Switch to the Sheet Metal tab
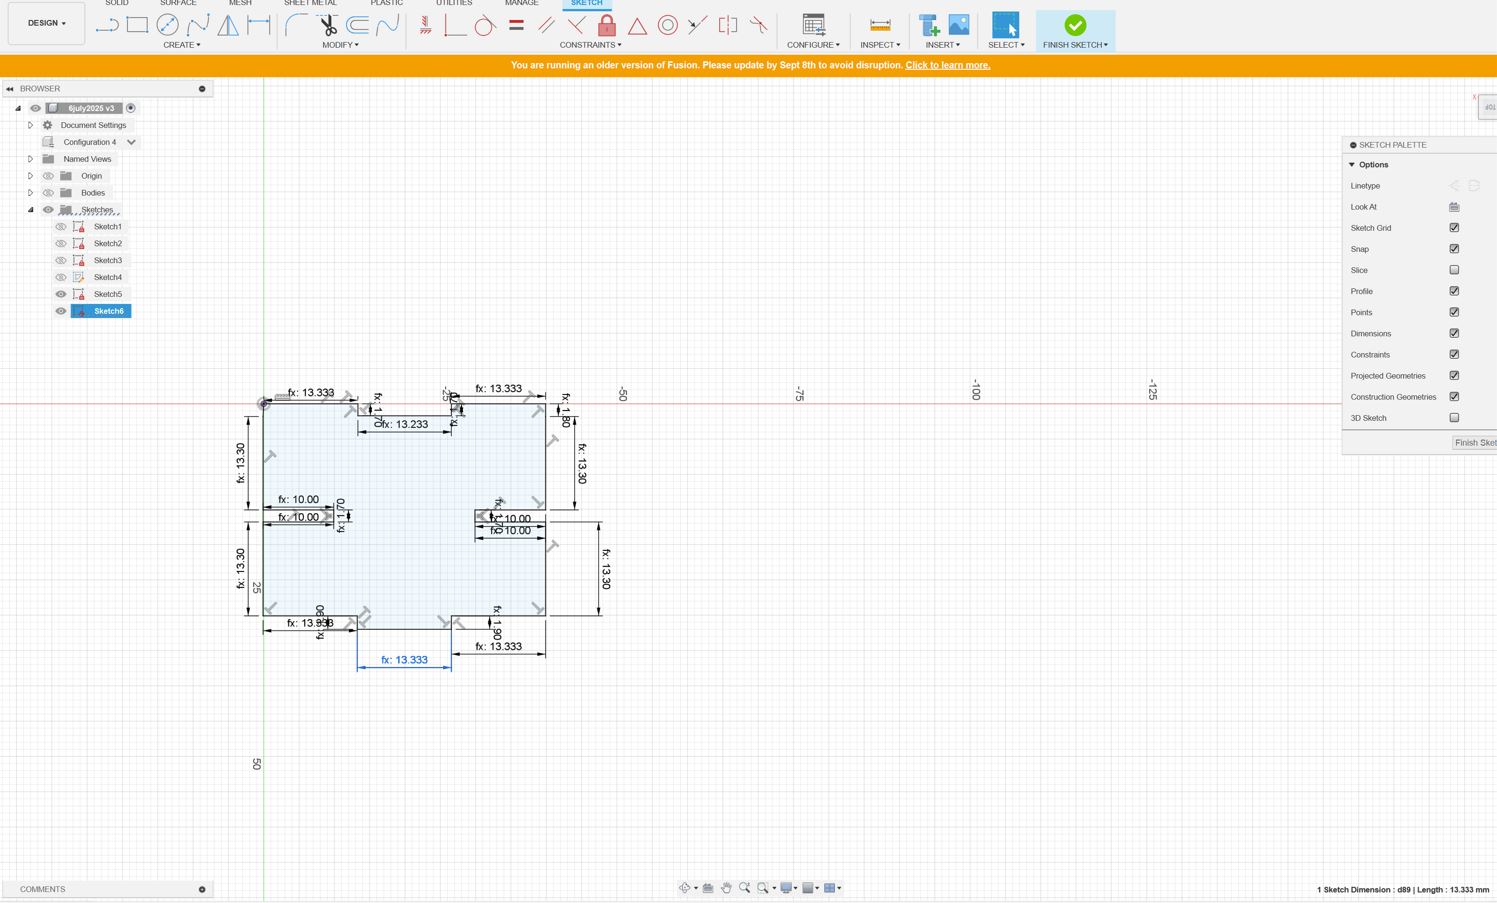The image size is (1497, 903). click(x=310, y=4)
